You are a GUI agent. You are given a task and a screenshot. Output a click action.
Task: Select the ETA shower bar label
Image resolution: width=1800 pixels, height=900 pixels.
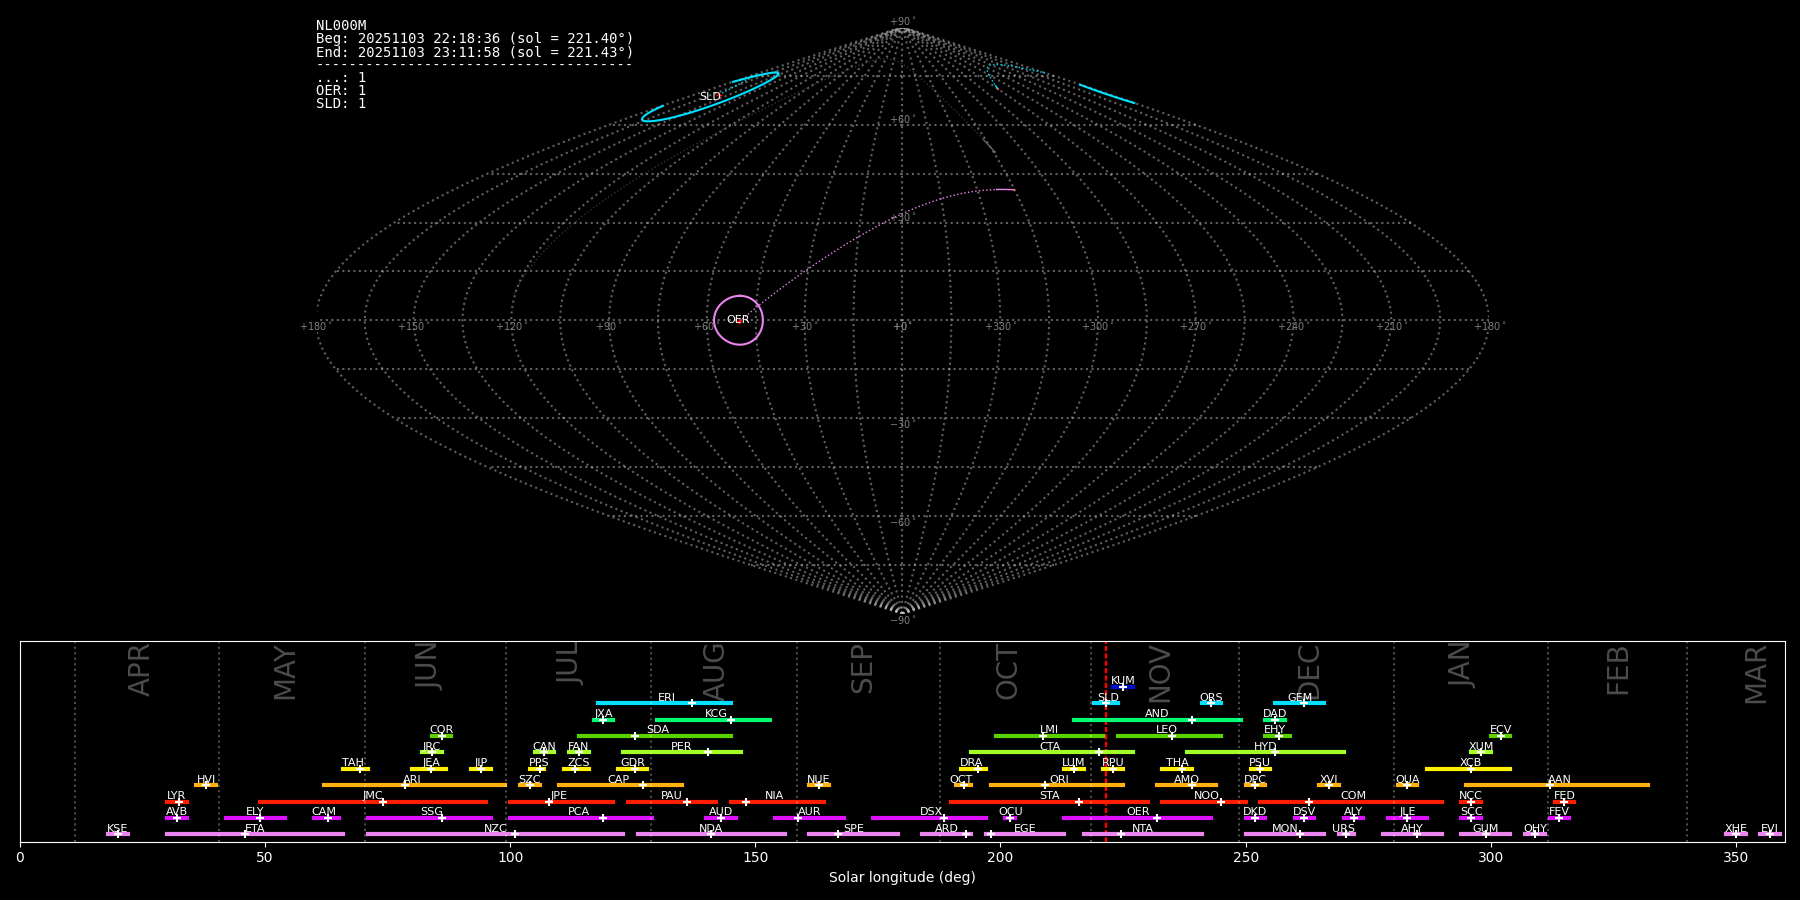click(x=254, y=828)
